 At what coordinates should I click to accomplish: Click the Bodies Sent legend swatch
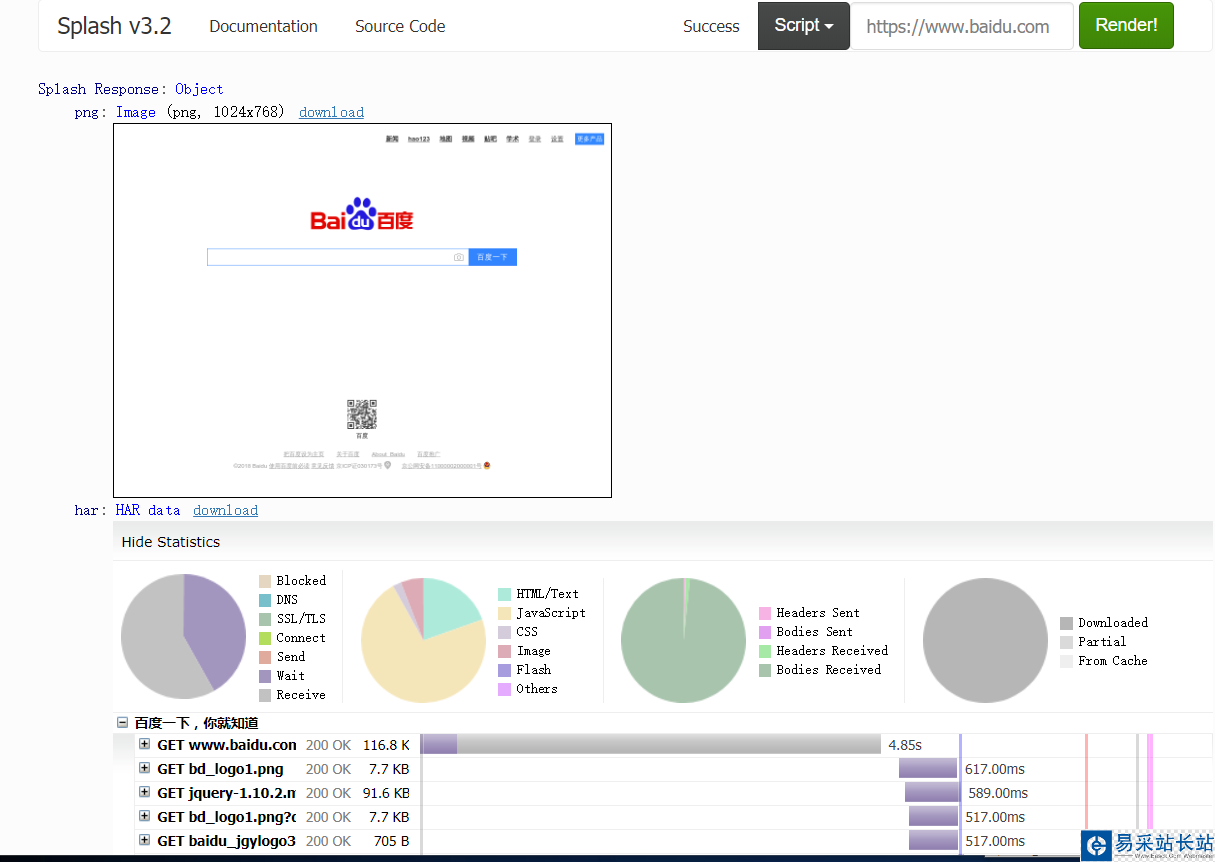point(766,632)
